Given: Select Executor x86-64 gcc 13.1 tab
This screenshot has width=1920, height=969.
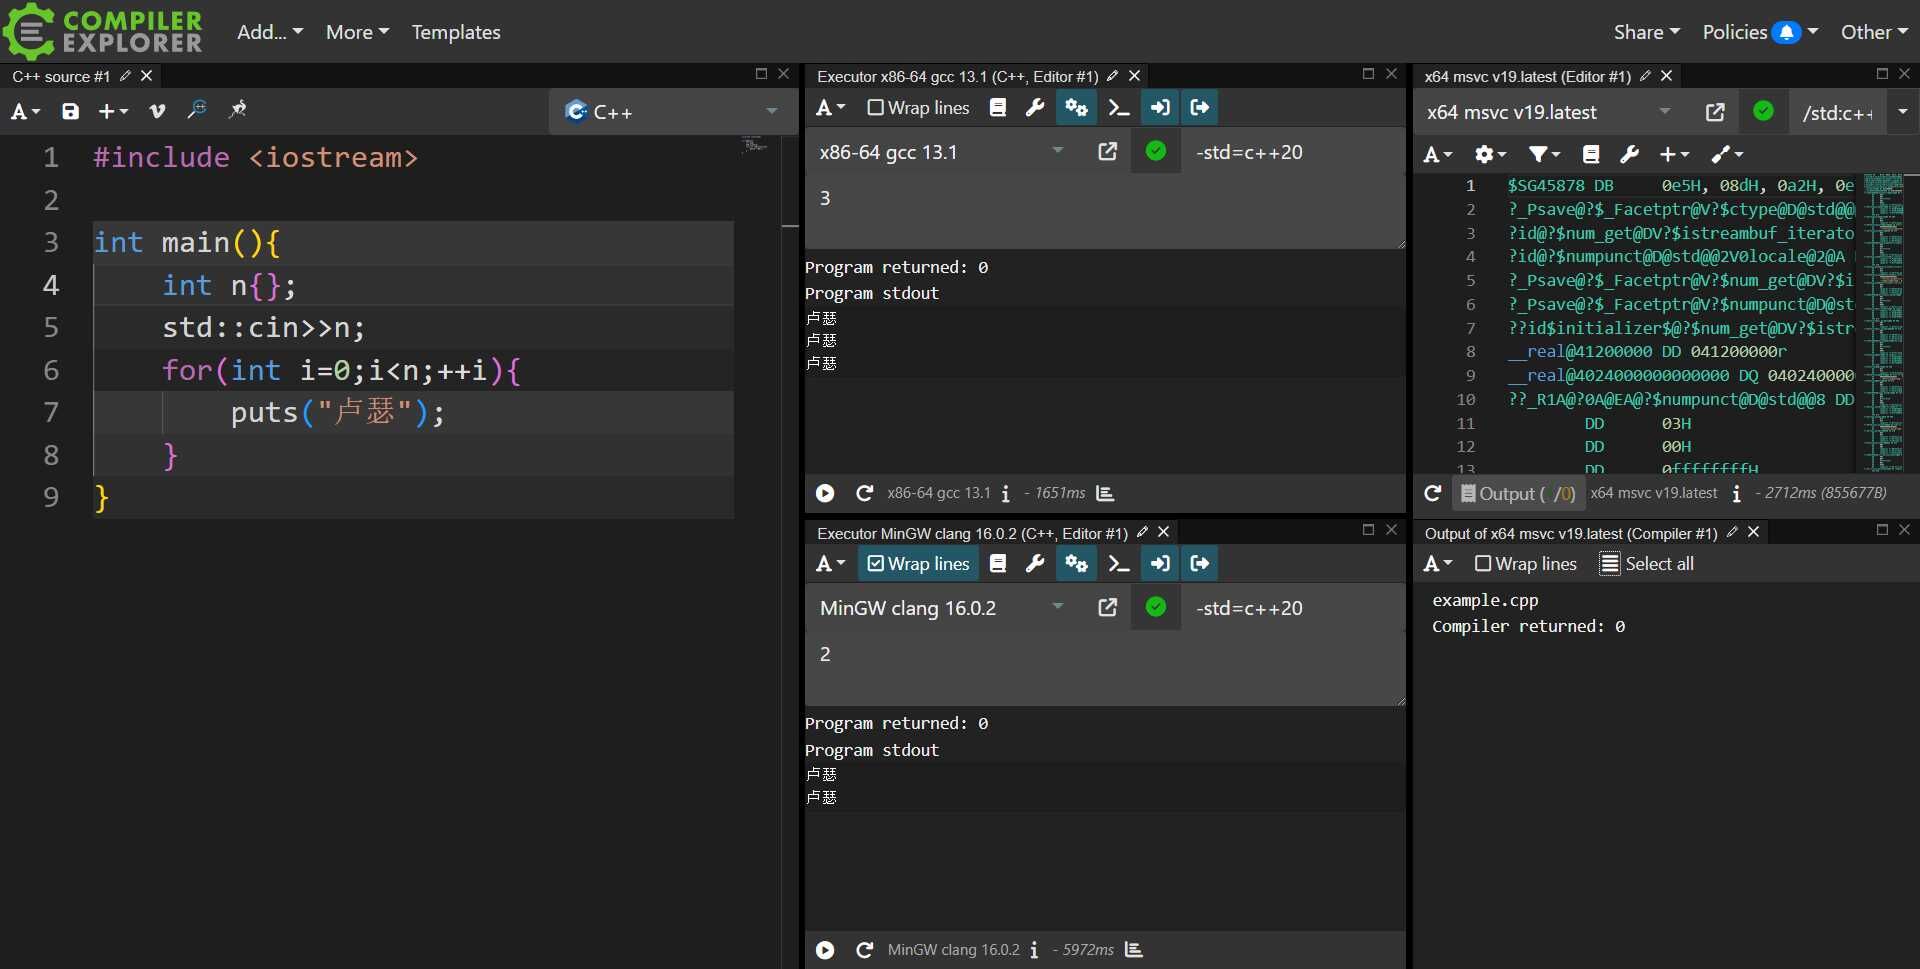Looking at the screenshot, I should pos(957,76).
